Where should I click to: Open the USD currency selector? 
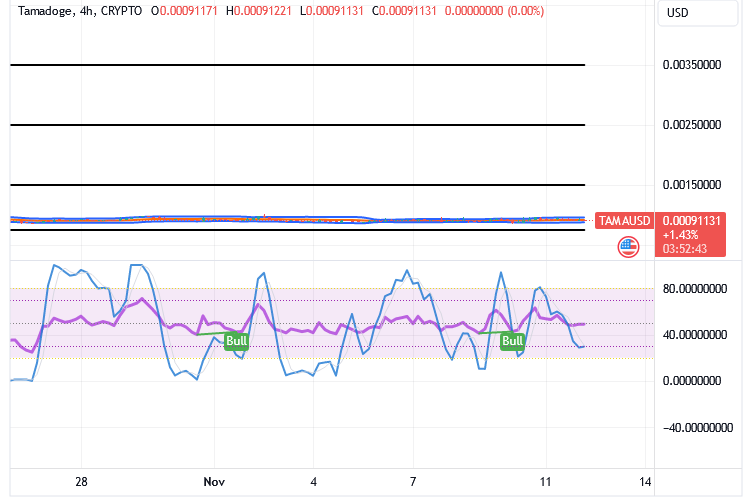coord(697,13)
